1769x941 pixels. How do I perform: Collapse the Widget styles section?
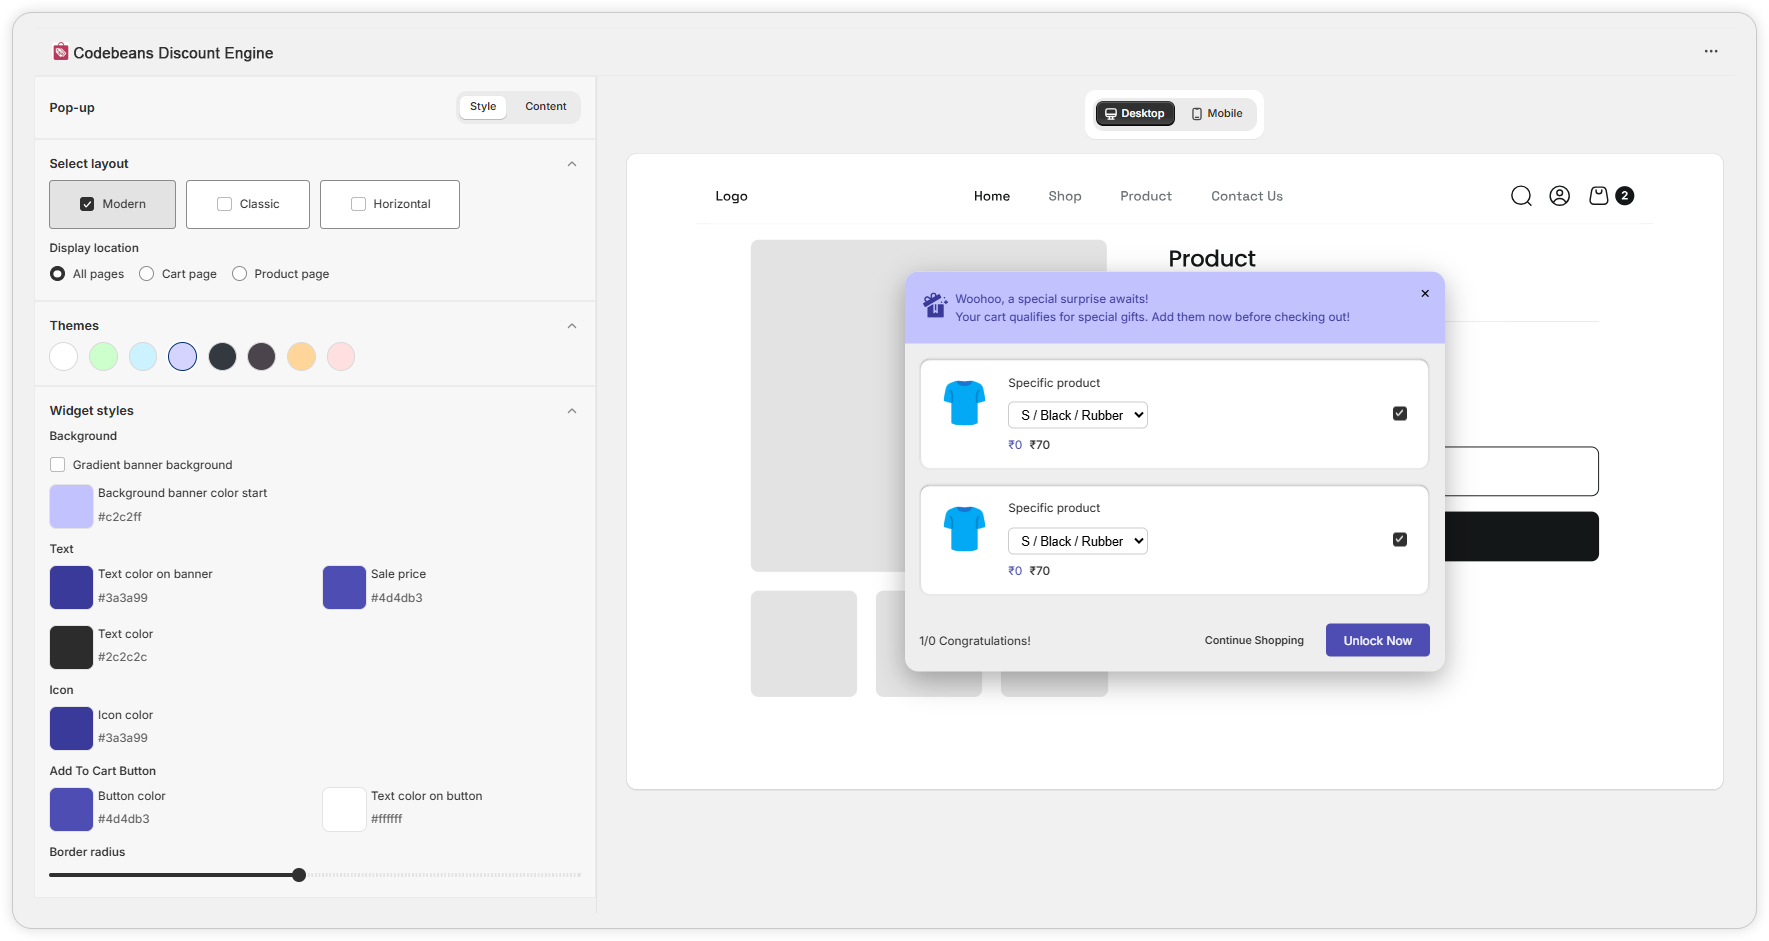point(572,411)
